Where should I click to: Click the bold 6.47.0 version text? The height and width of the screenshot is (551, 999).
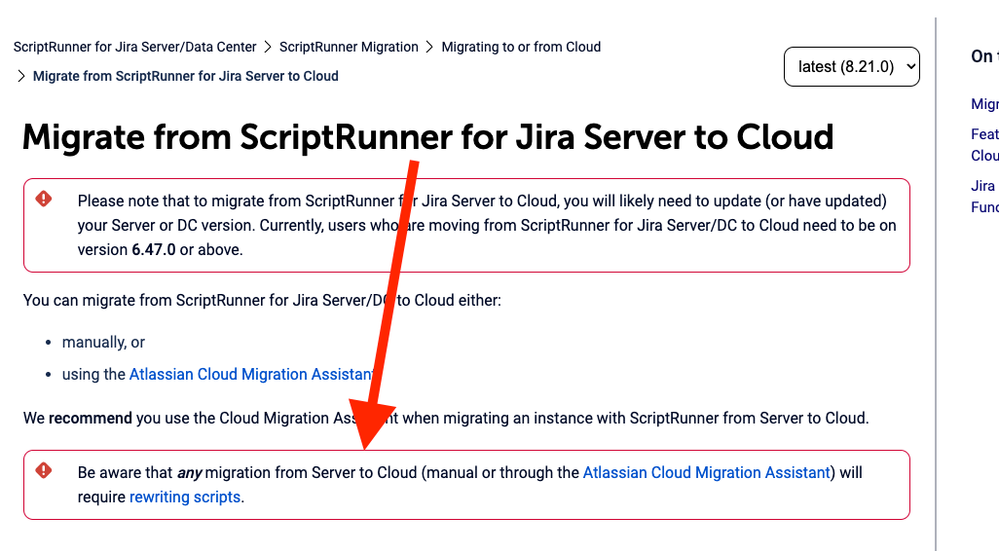click(154, 250)
